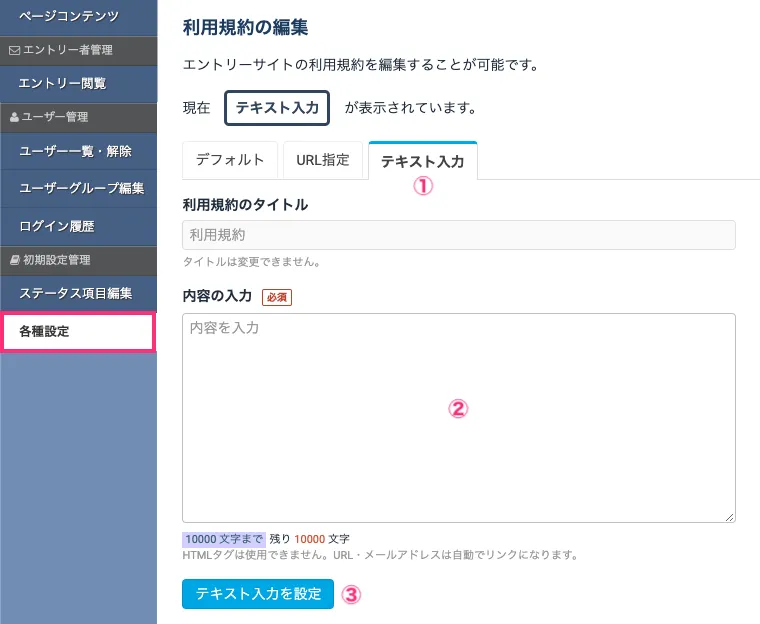Click the outlined テキスト入力 current status badge
The width and height of the screenshot is (760, 624).
[277, 107]
